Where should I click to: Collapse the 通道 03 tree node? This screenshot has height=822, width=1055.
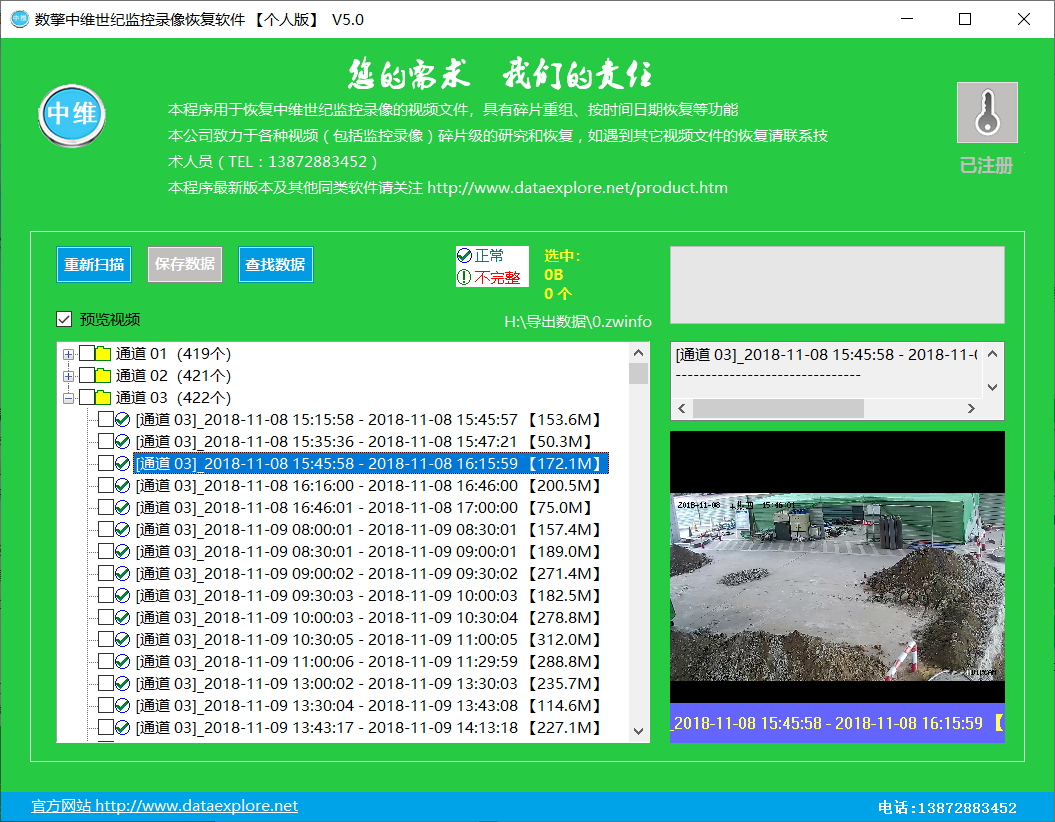(x=68, y=397)
